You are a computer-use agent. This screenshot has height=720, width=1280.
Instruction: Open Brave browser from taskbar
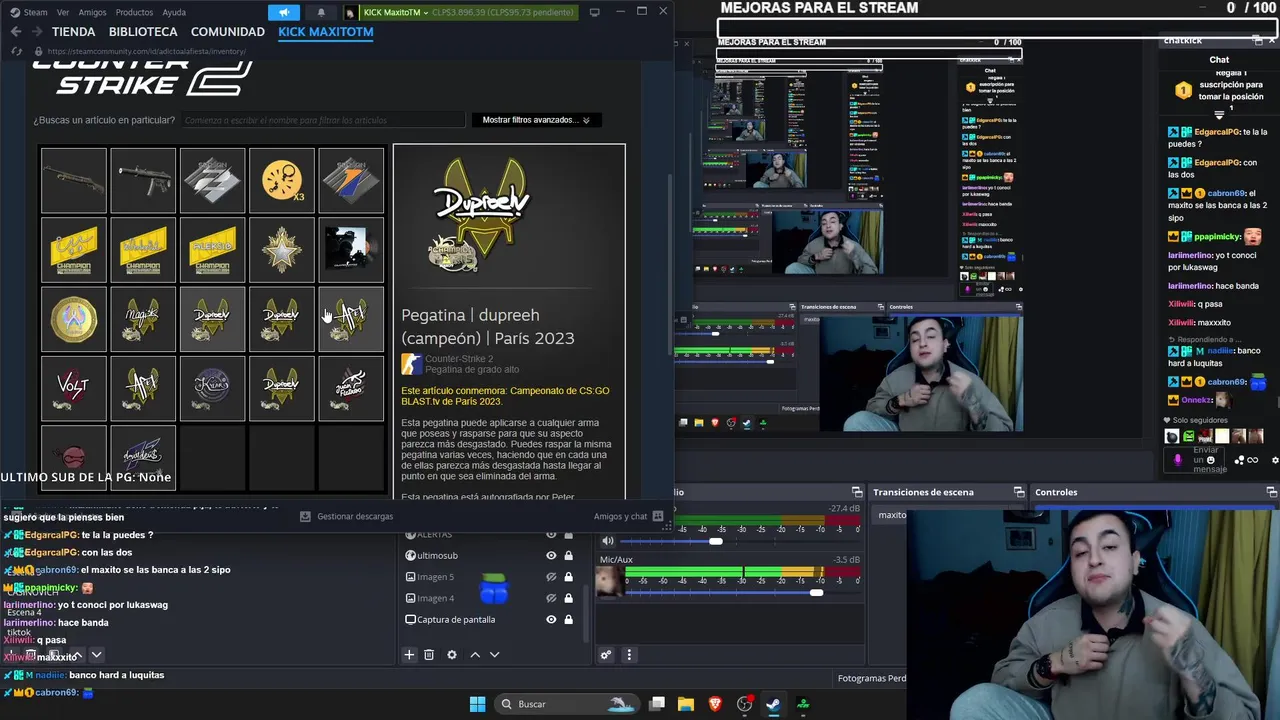point(715,704)
